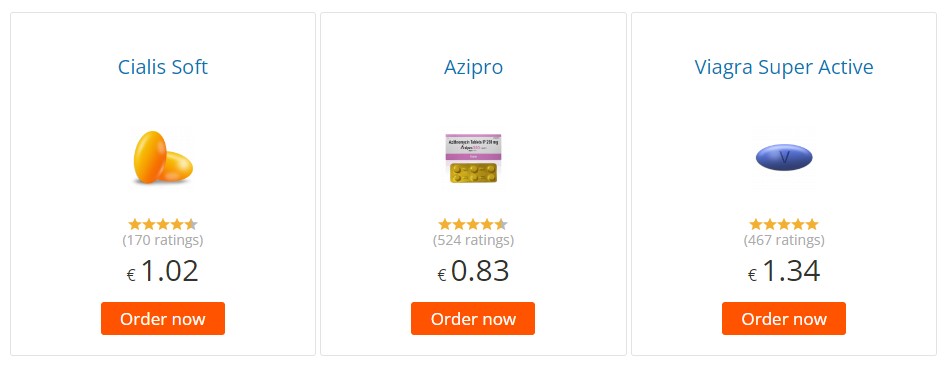Open the Cialis Soft product title link

tap(163, 67)
